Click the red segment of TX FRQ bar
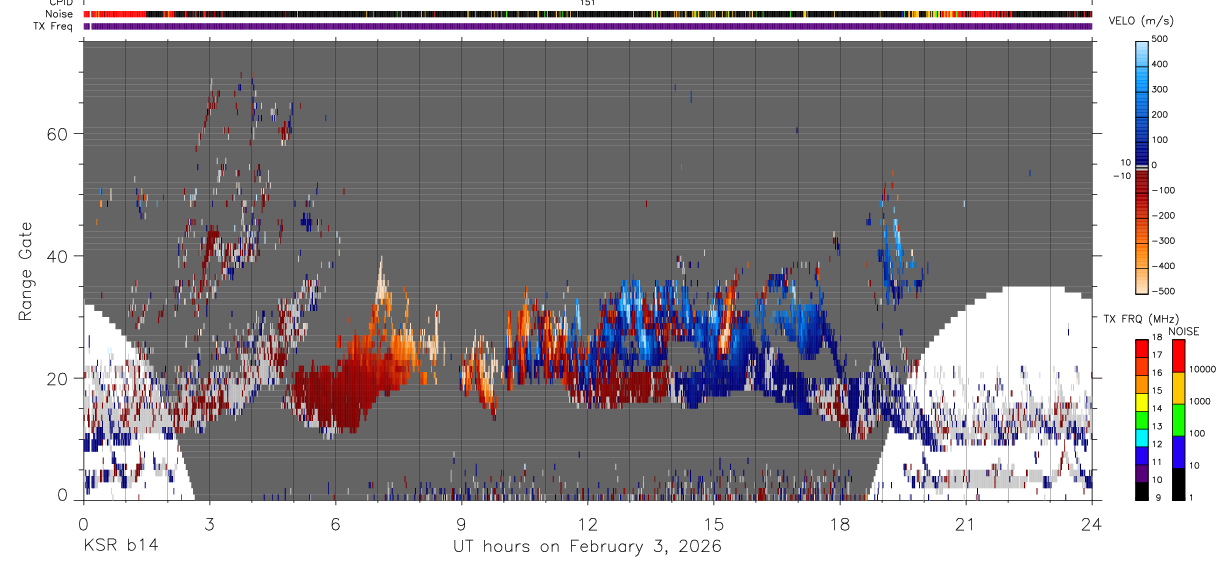1228x567 pixels. 1142,348
